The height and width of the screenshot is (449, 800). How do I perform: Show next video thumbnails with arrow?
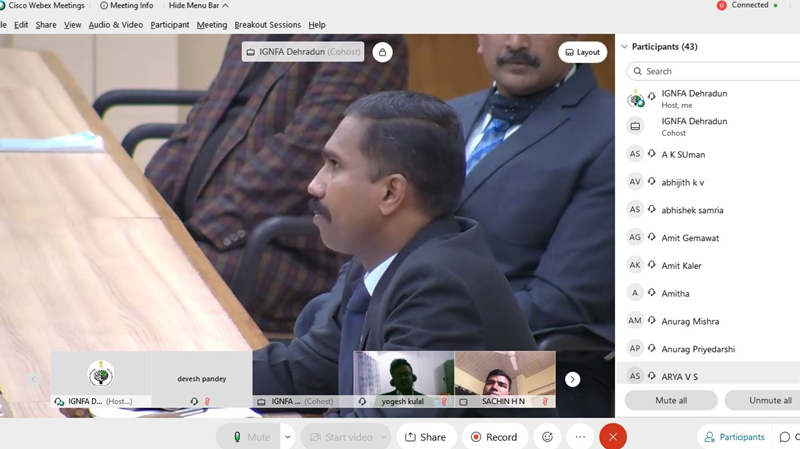[x=572, y=379]
